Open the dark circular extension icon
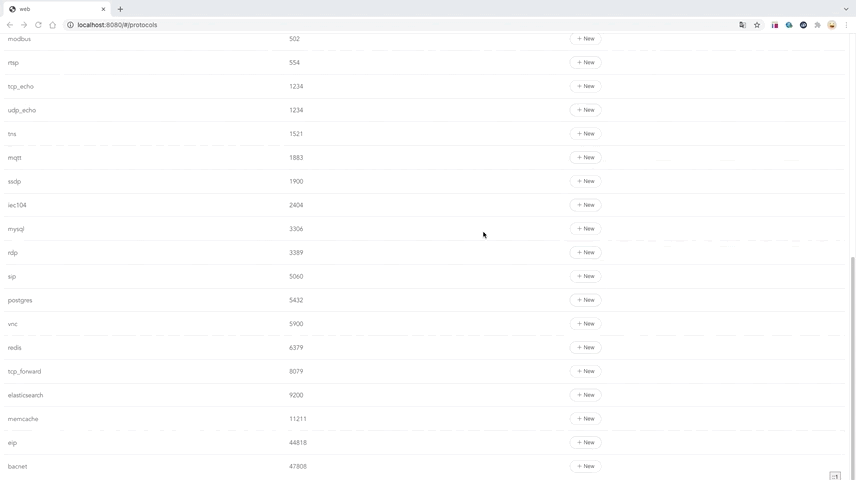856x480 pixels. pyautogui.click(x=803, y=25)
